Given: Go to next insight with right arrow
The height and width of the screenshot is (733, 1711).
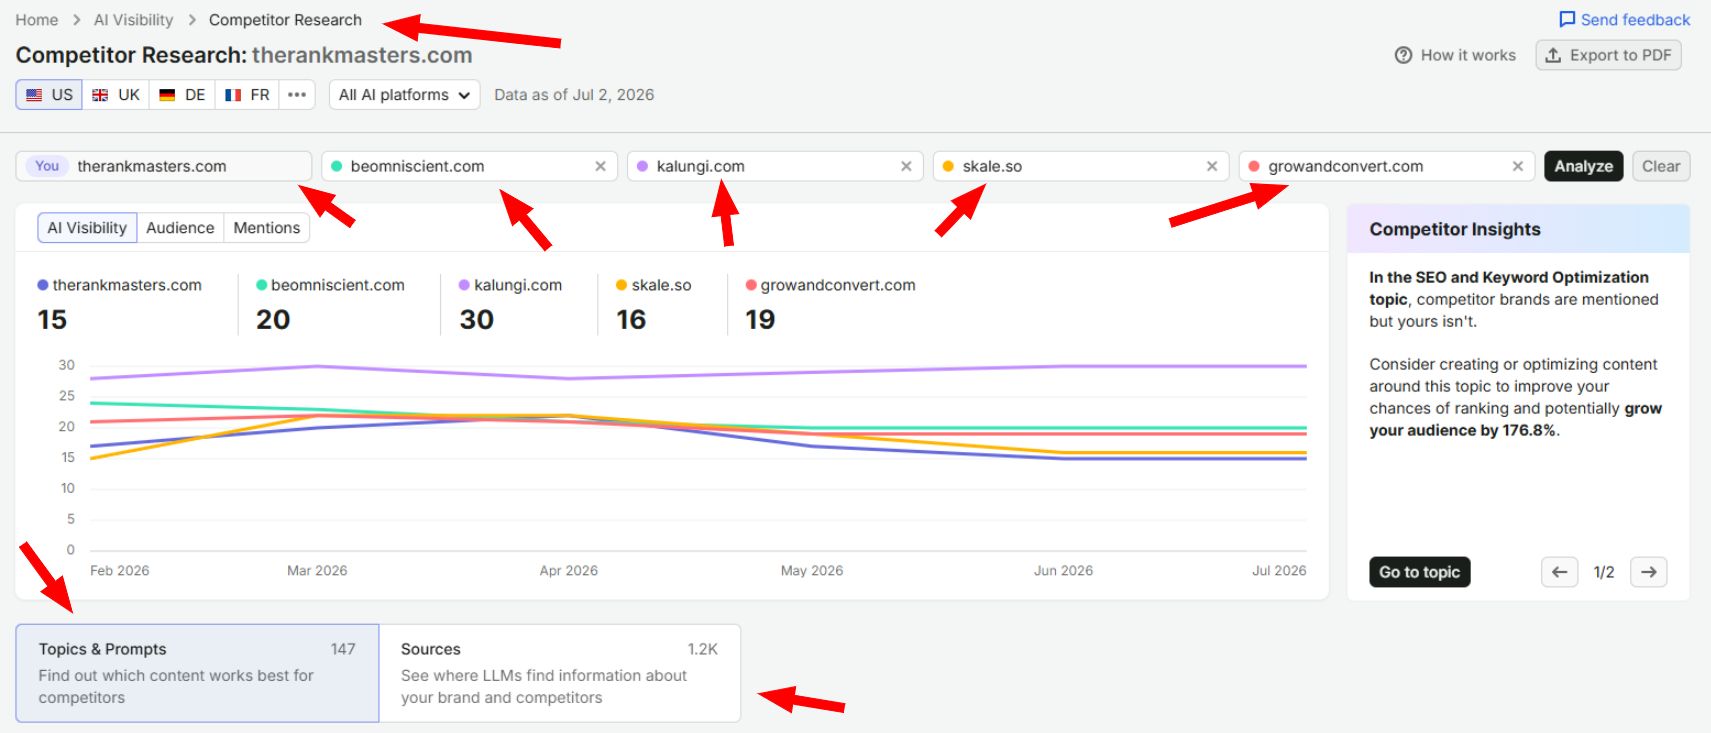Looking at the screenshot, I should [1648, 572].
